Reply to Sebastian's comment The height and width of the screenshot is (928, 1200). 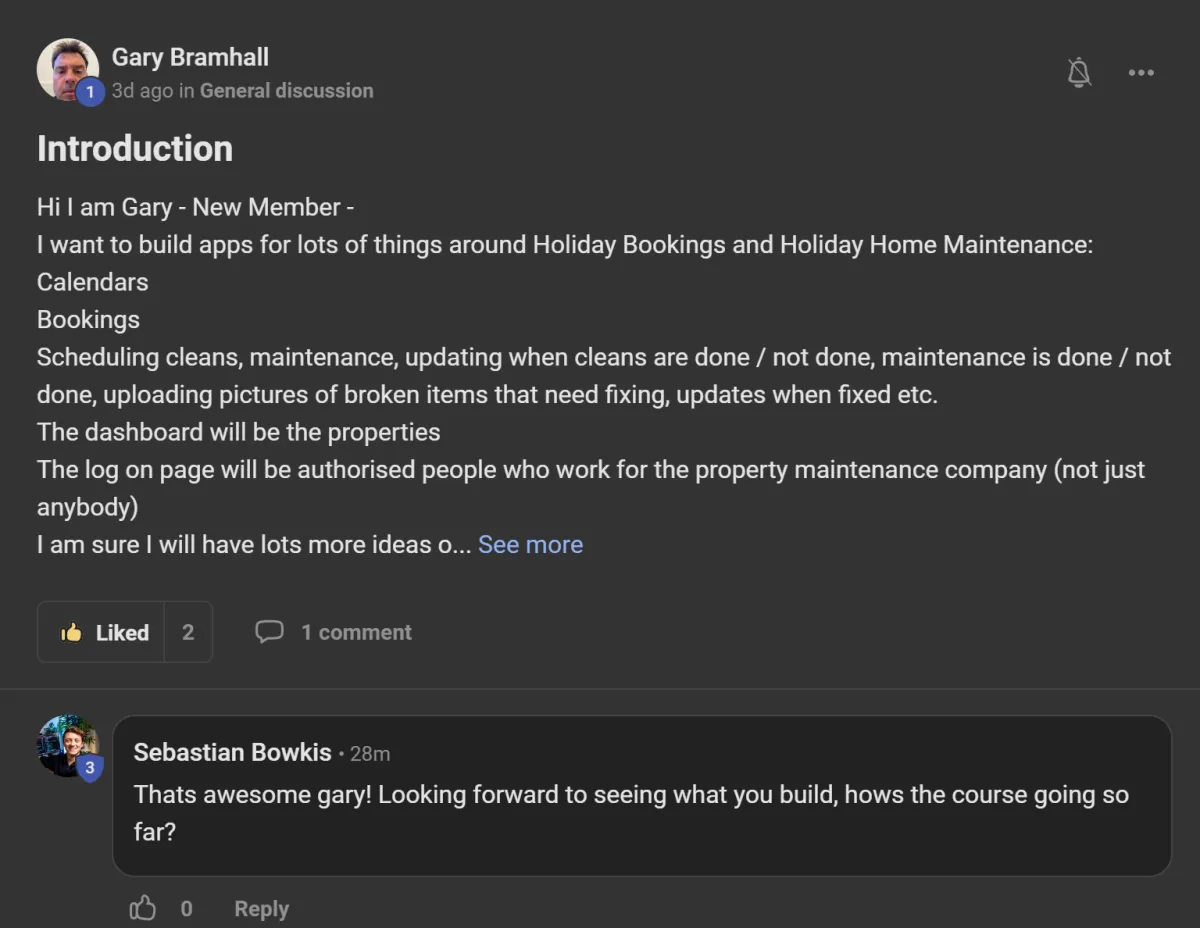pos(261,909)
